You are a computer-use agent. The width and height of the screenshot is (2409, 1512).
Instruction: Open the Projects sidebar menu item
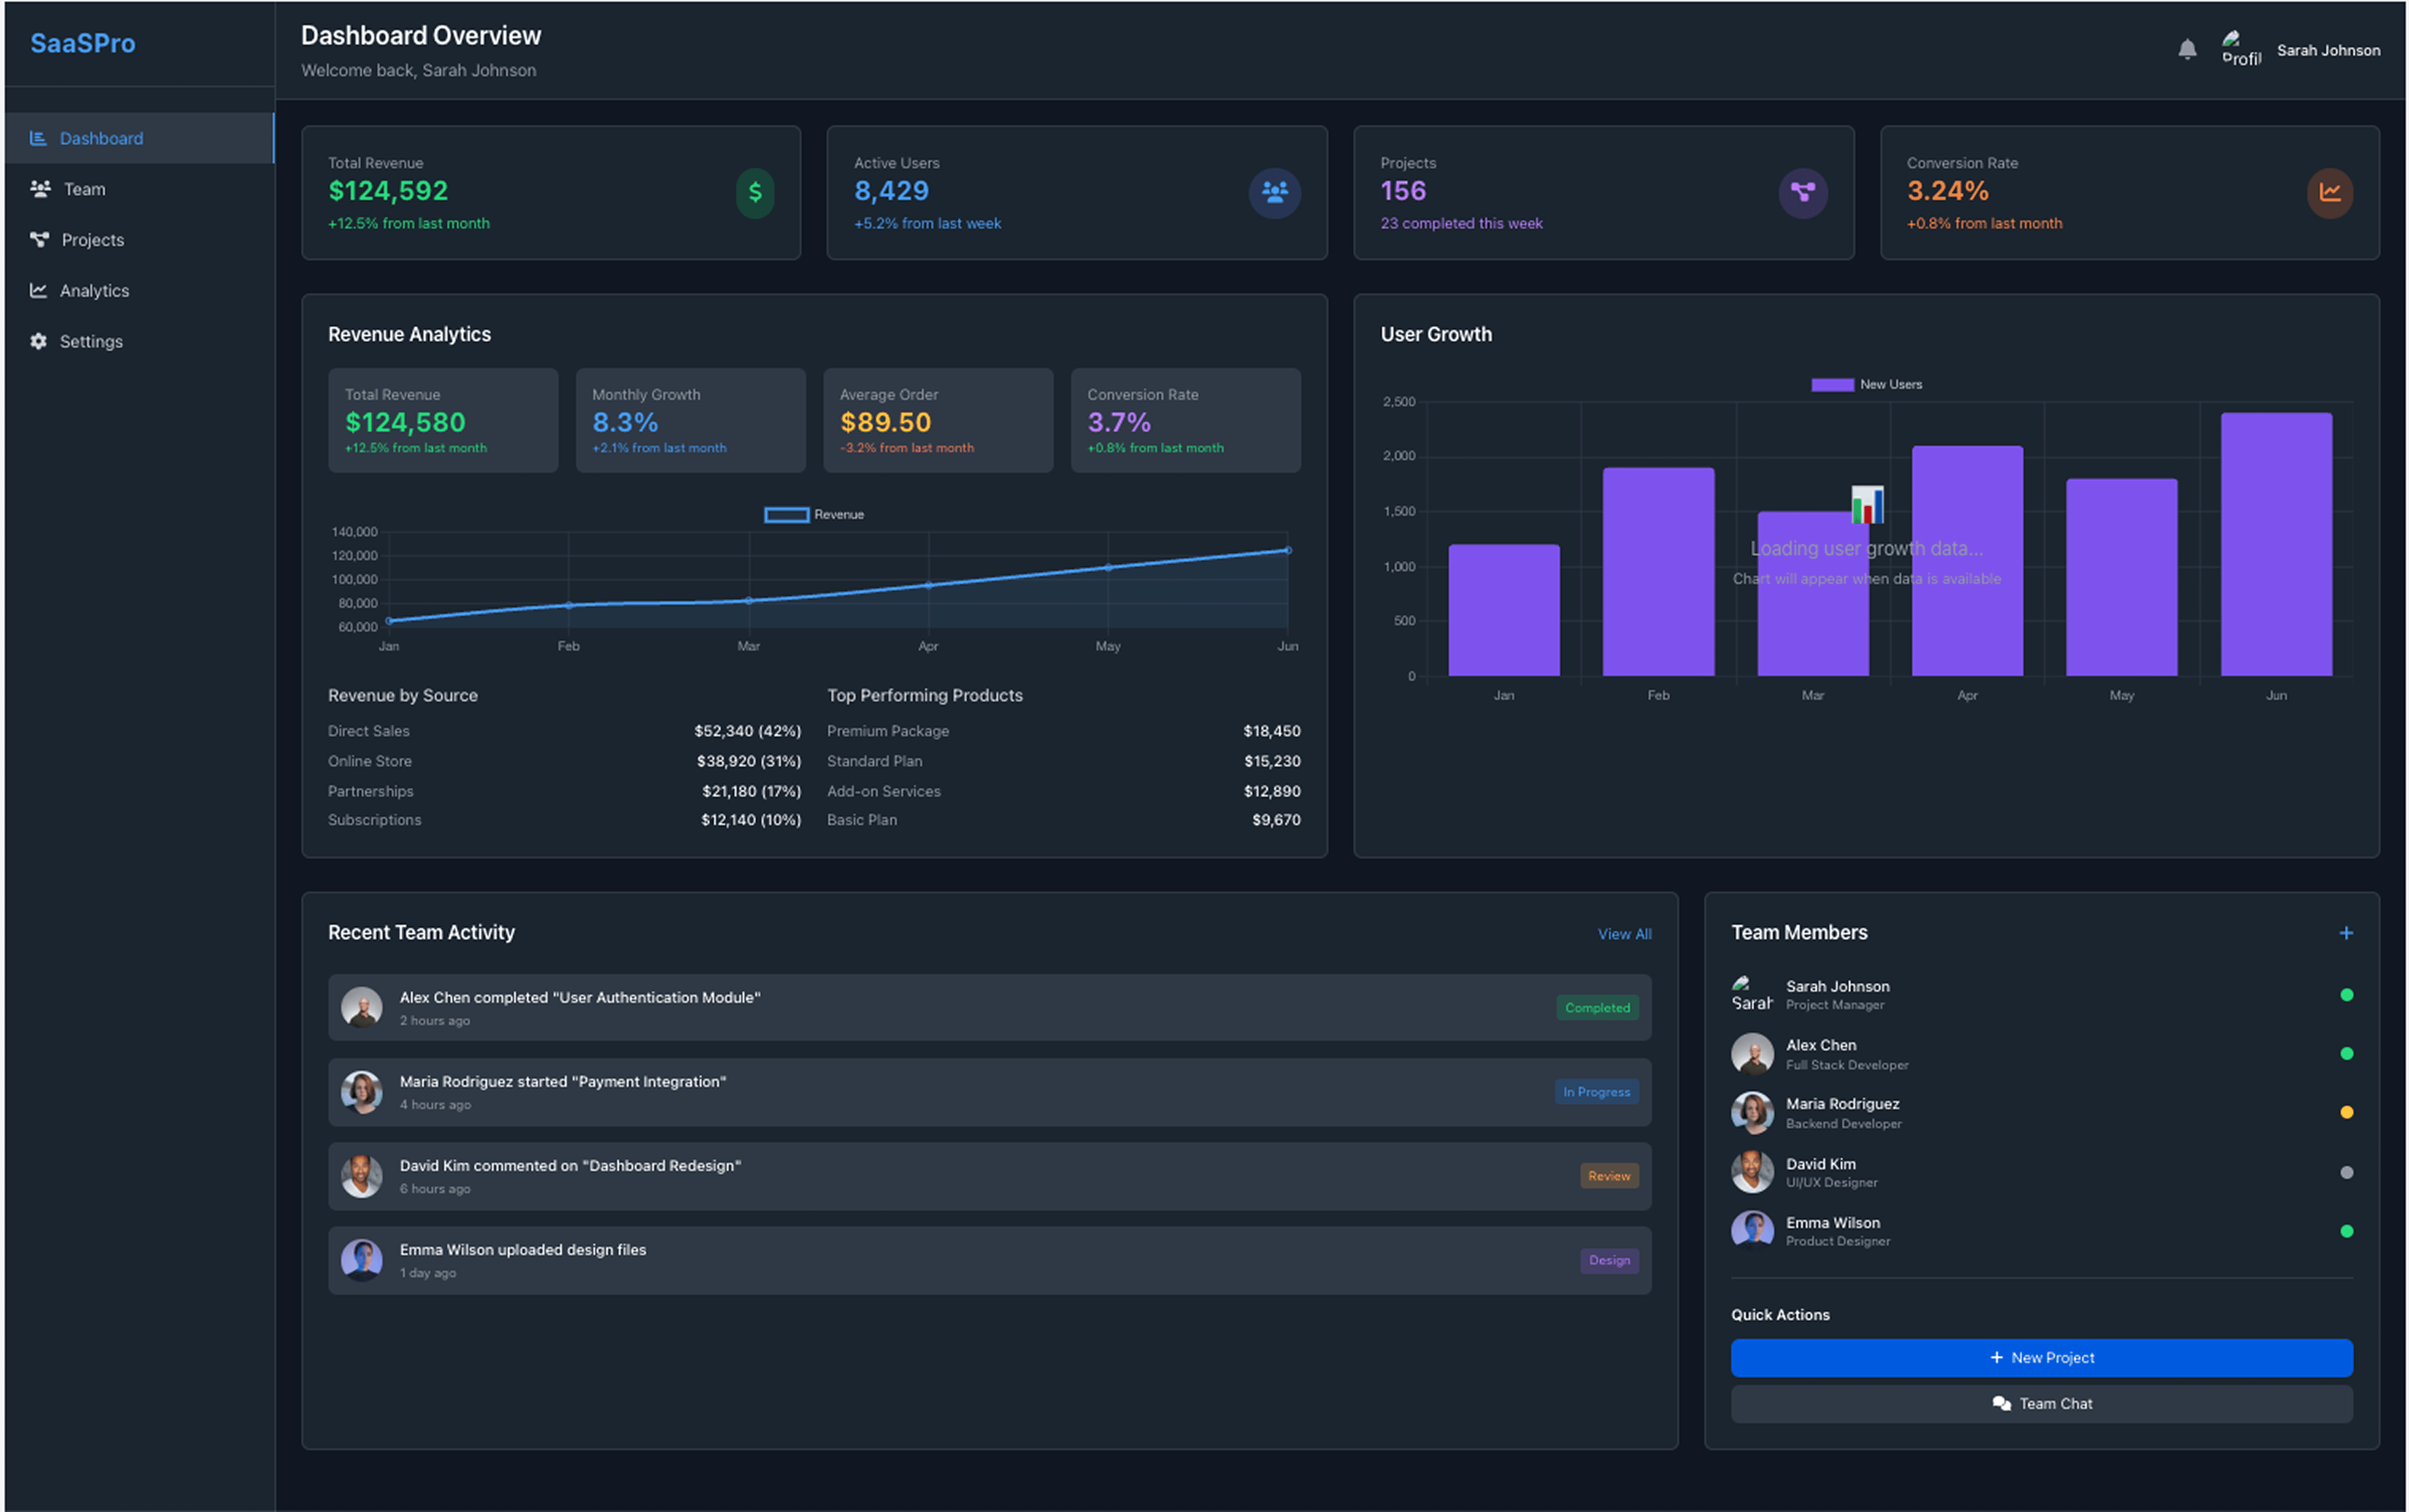92,240
